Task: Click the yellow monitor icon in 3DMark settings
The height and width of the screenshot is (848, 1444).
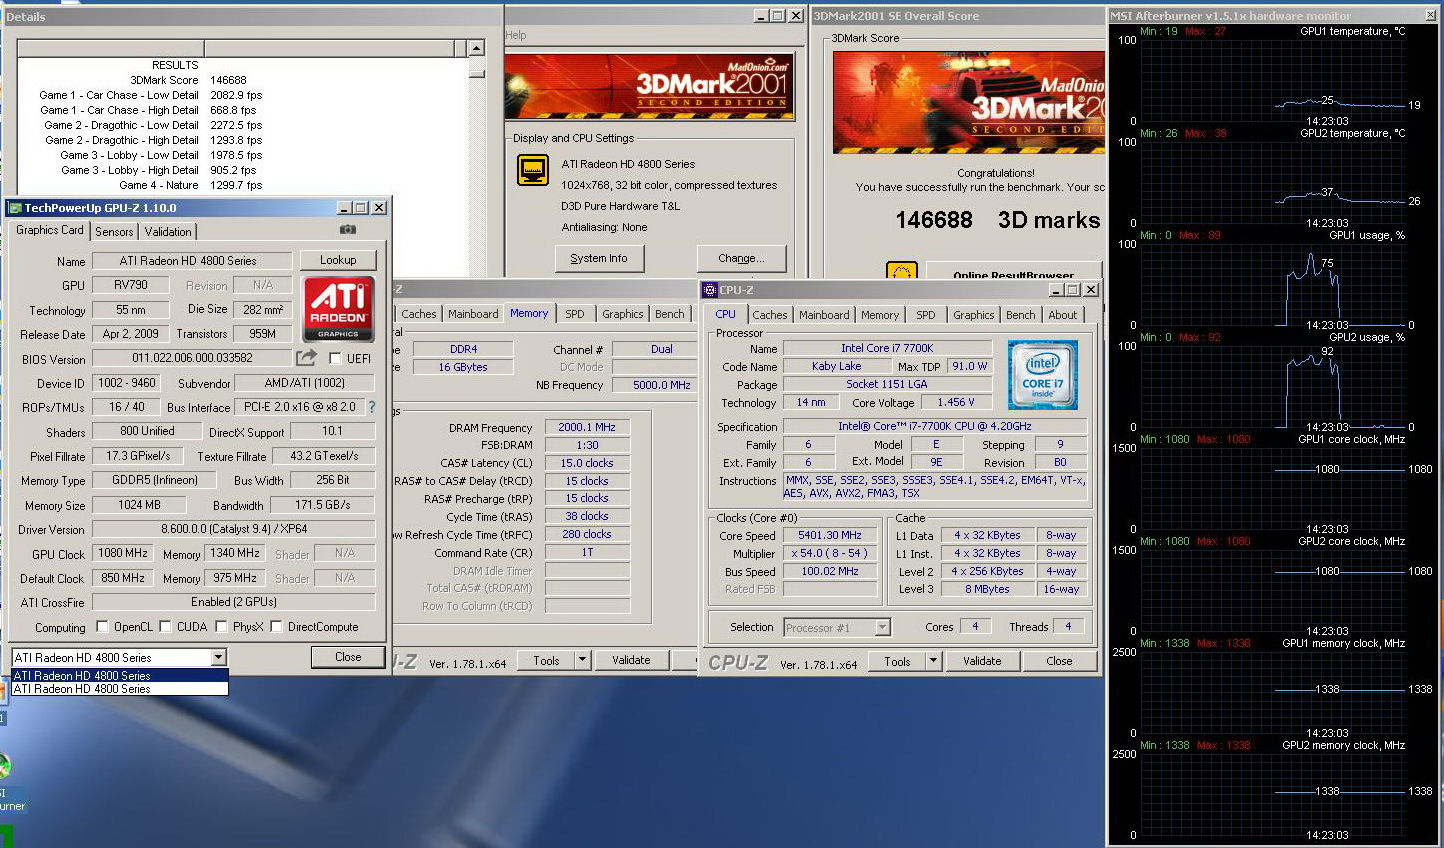Action: [533, 170]
